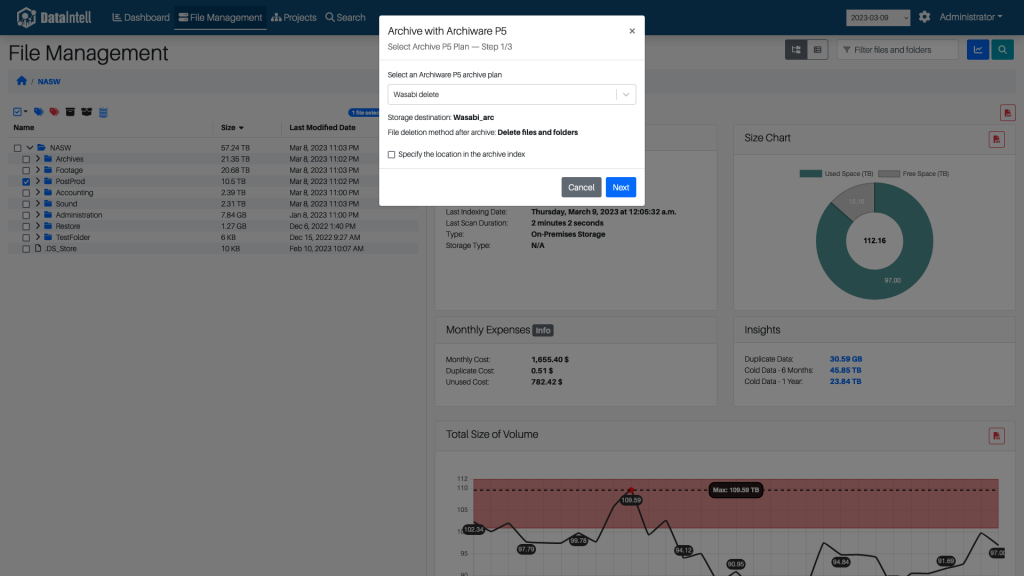
Task: Toggle Free Space (TB) legend swatch
Action: click(x=889, y=174)
